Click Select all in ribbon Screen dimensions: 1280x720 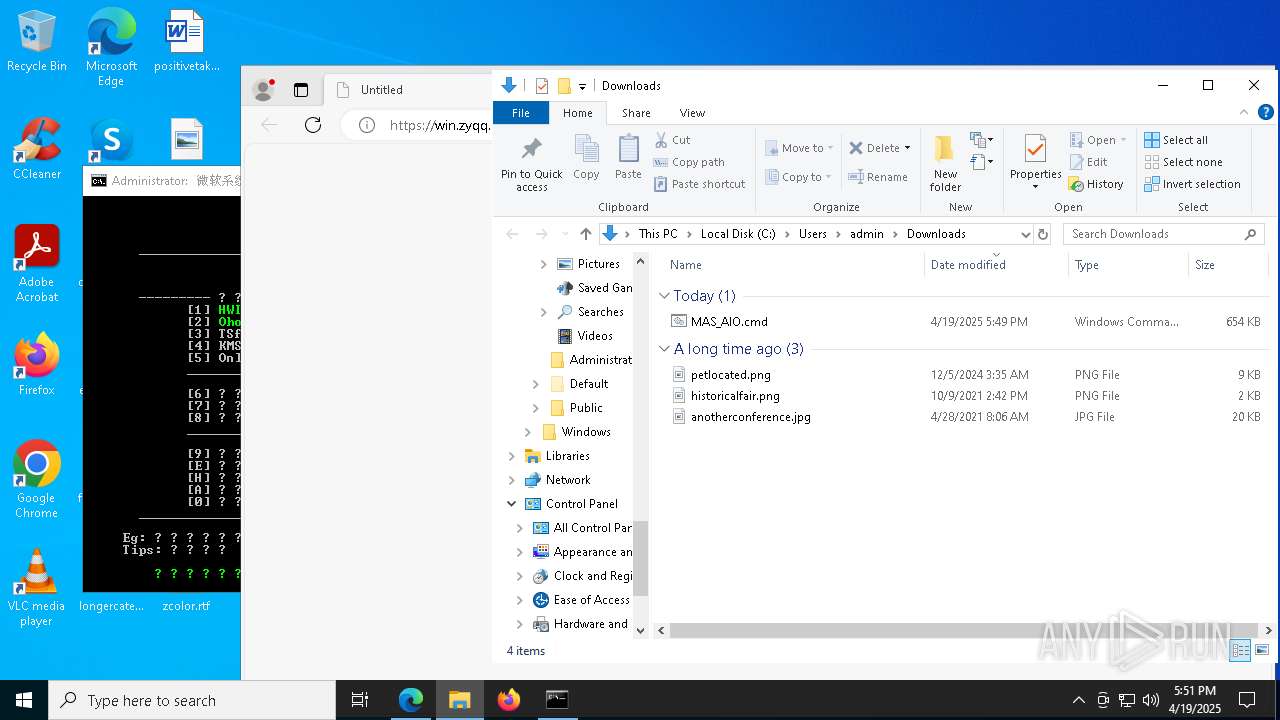click(x=1176, y=140)
